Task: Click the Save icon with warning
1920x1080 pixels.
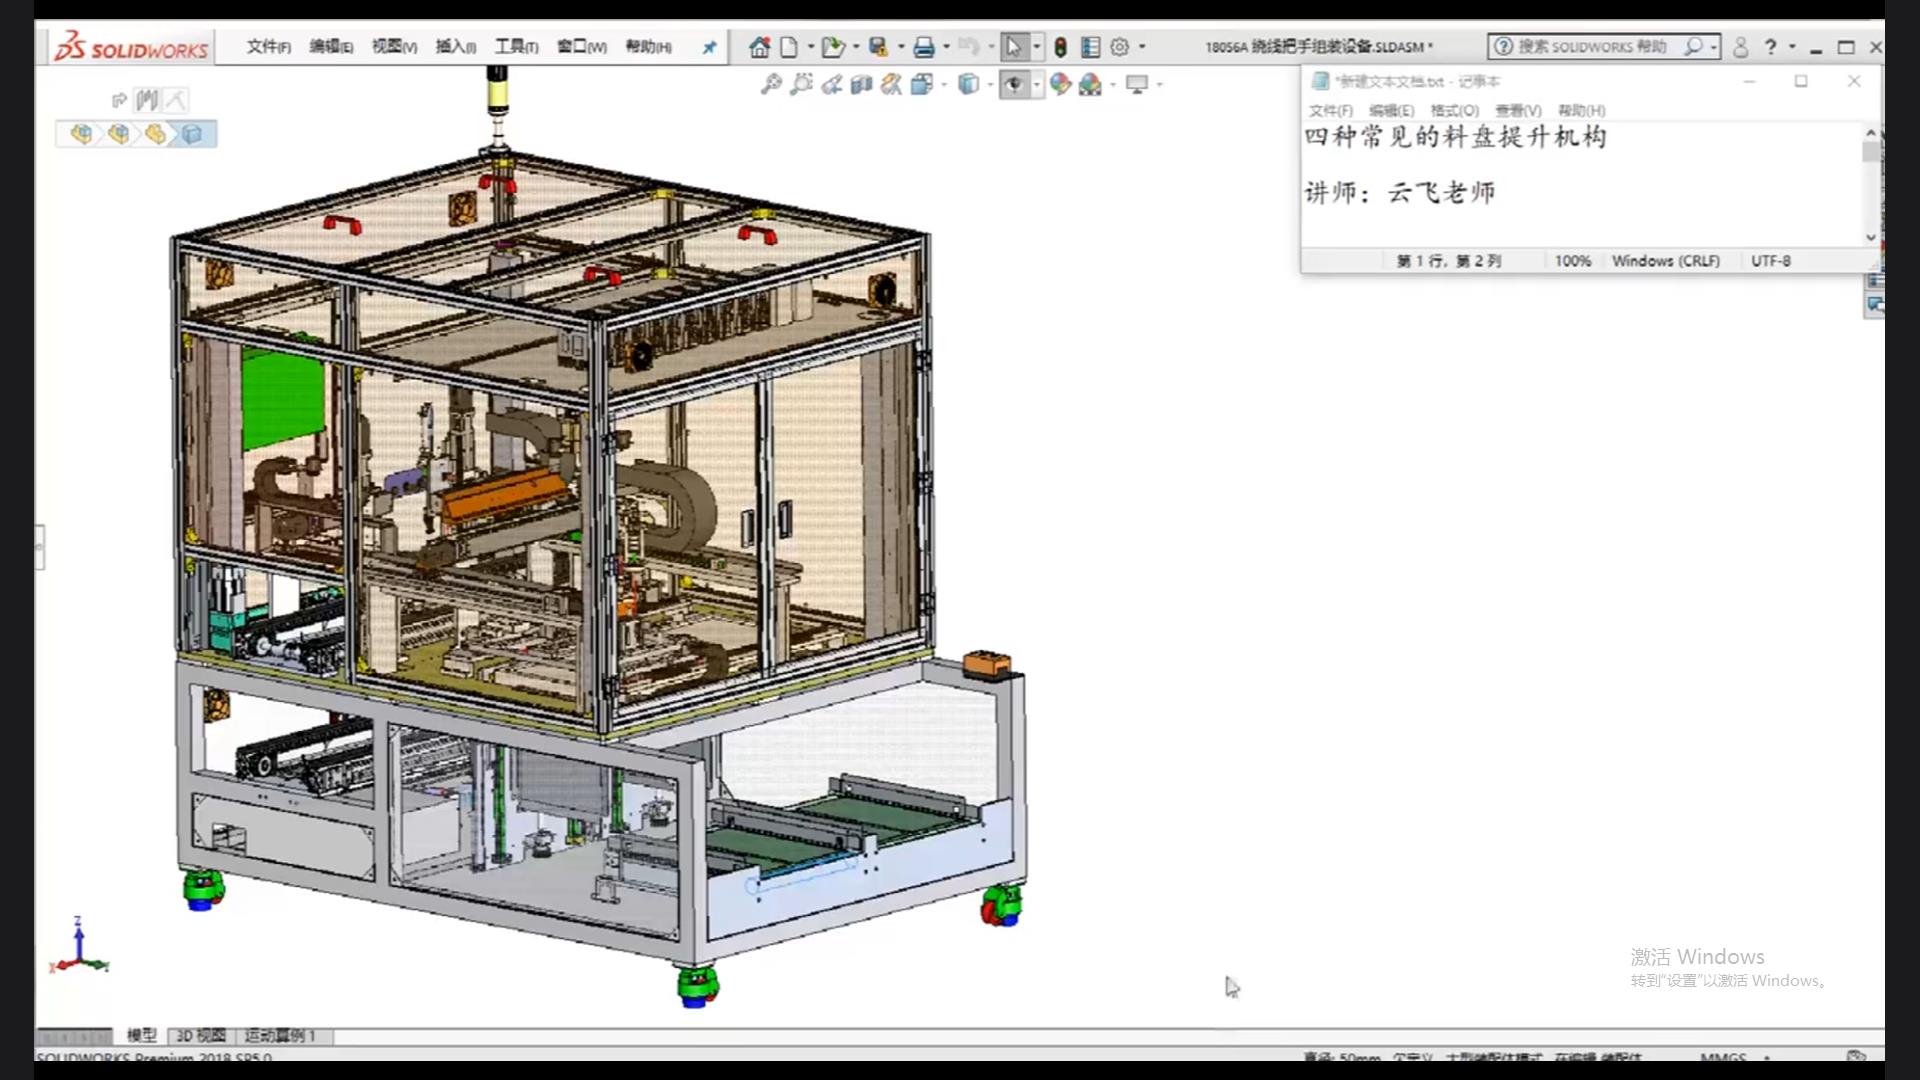Action: click(x=878, y=47)
